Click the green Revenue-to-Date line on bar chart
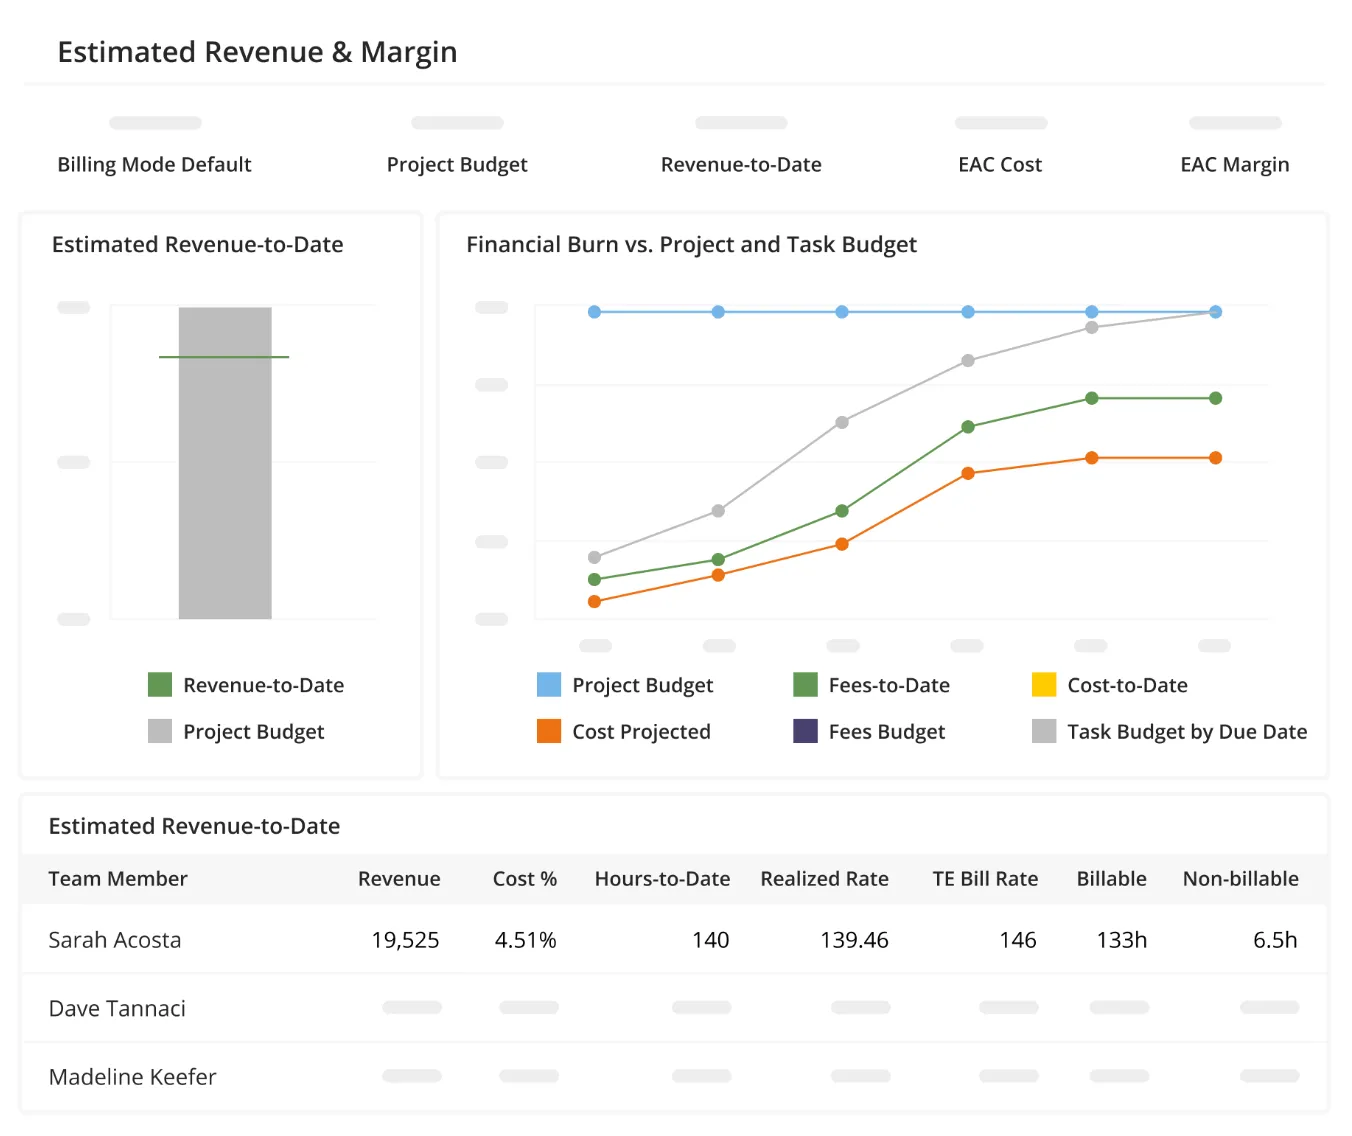The width and height of the screenshot is (1352, 1136). [x=224, y=357]
